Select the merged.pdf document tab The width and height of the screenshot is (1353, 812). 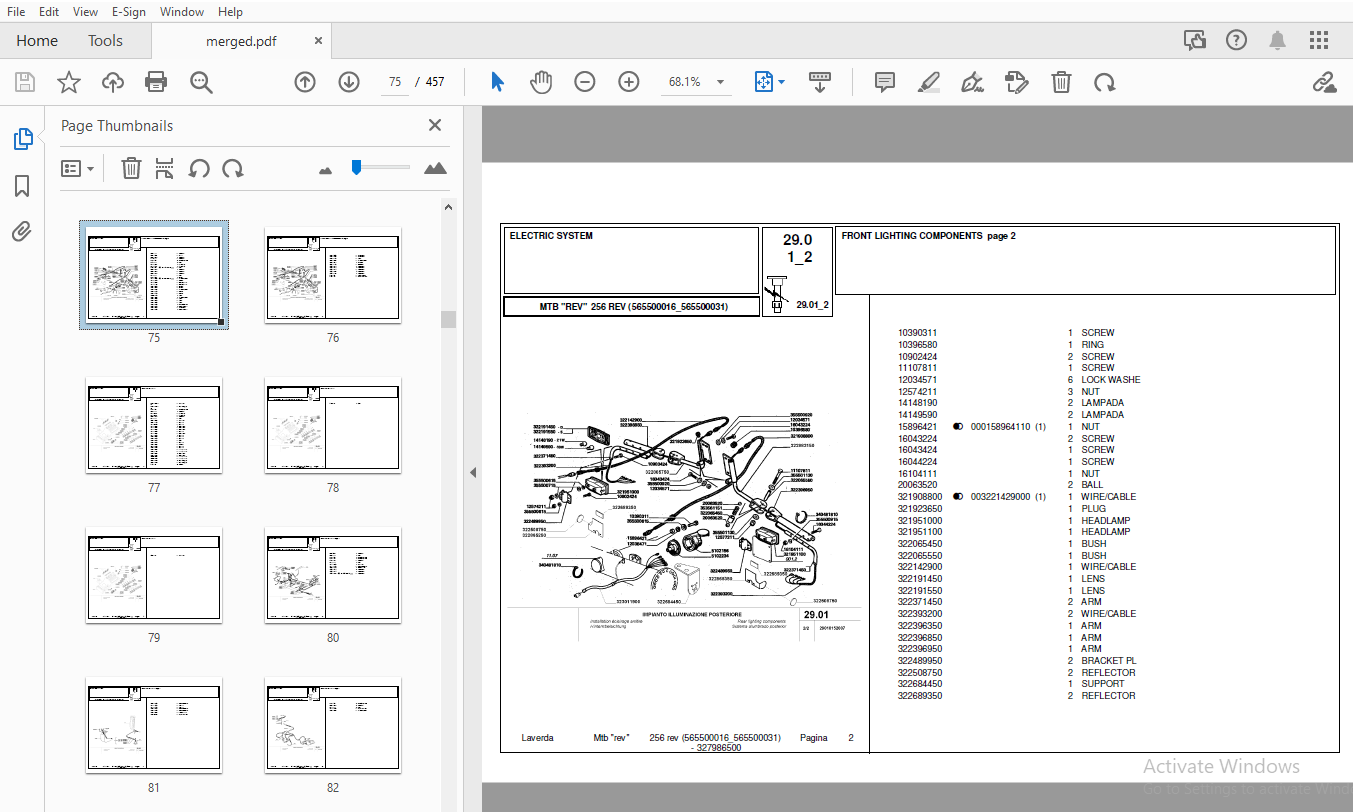pos(241,41)
